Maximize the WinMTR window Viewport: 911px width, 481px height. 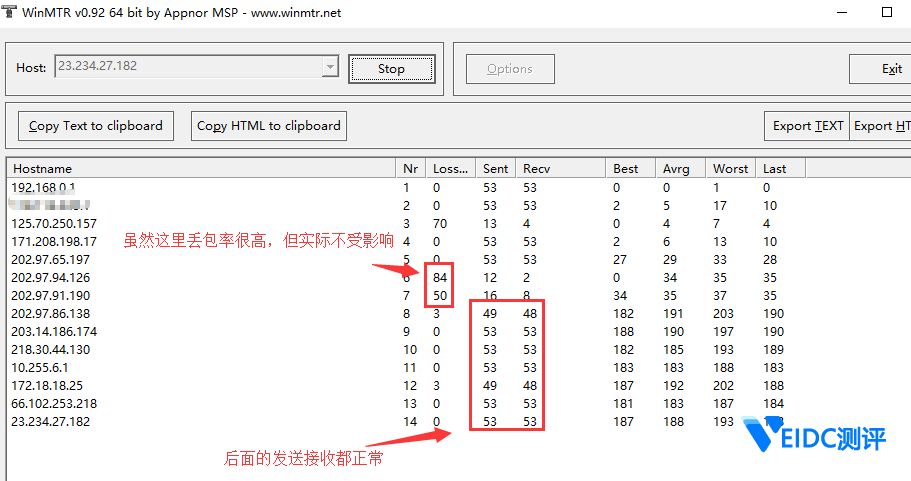887,12
